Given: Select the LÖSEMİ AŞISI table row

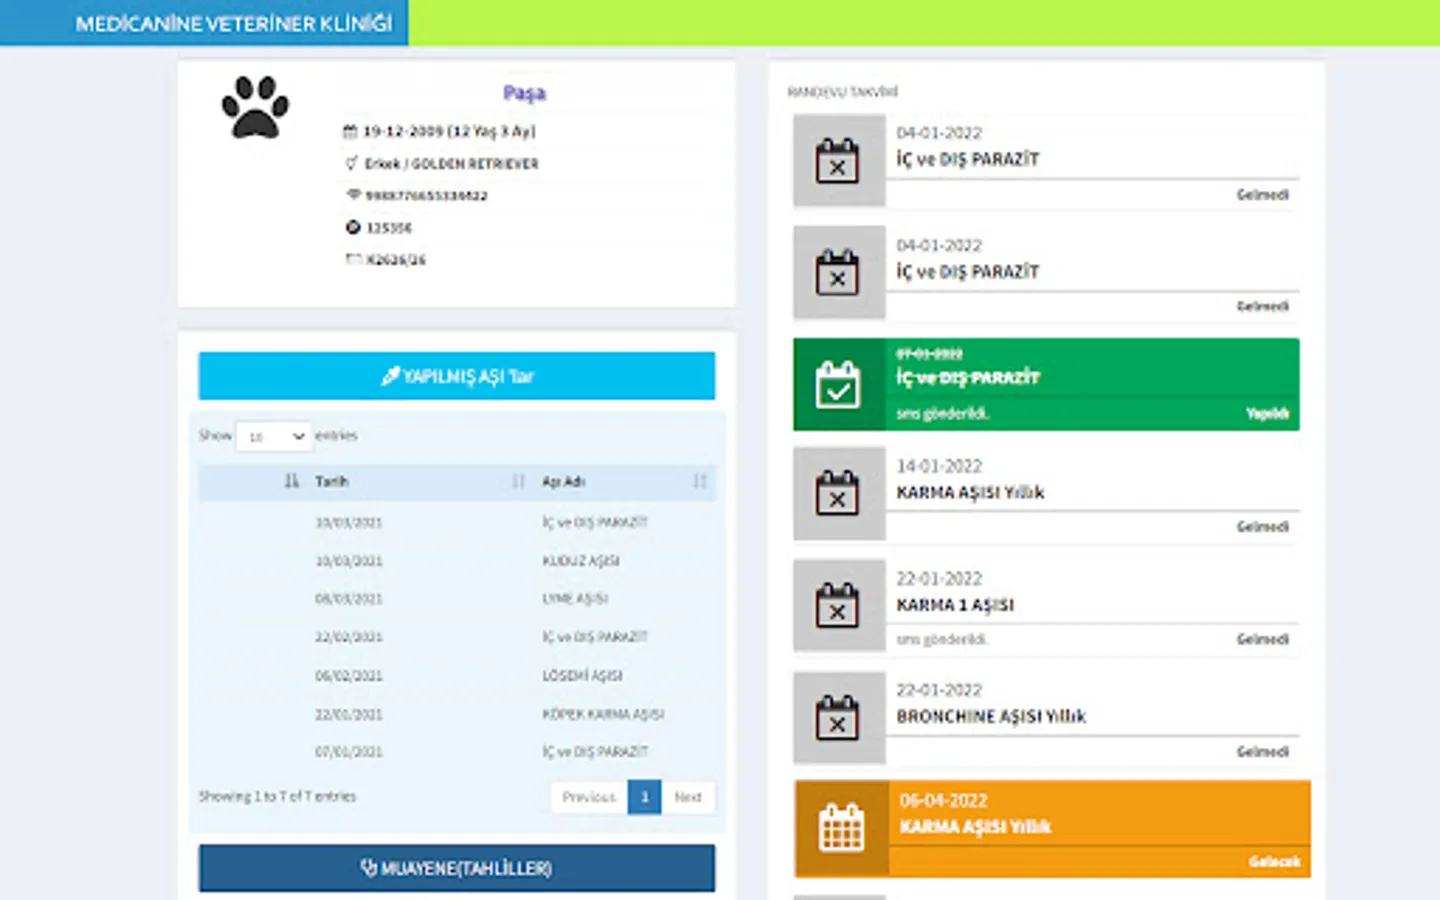Looking at the screenshot, I should pos(457,676).
